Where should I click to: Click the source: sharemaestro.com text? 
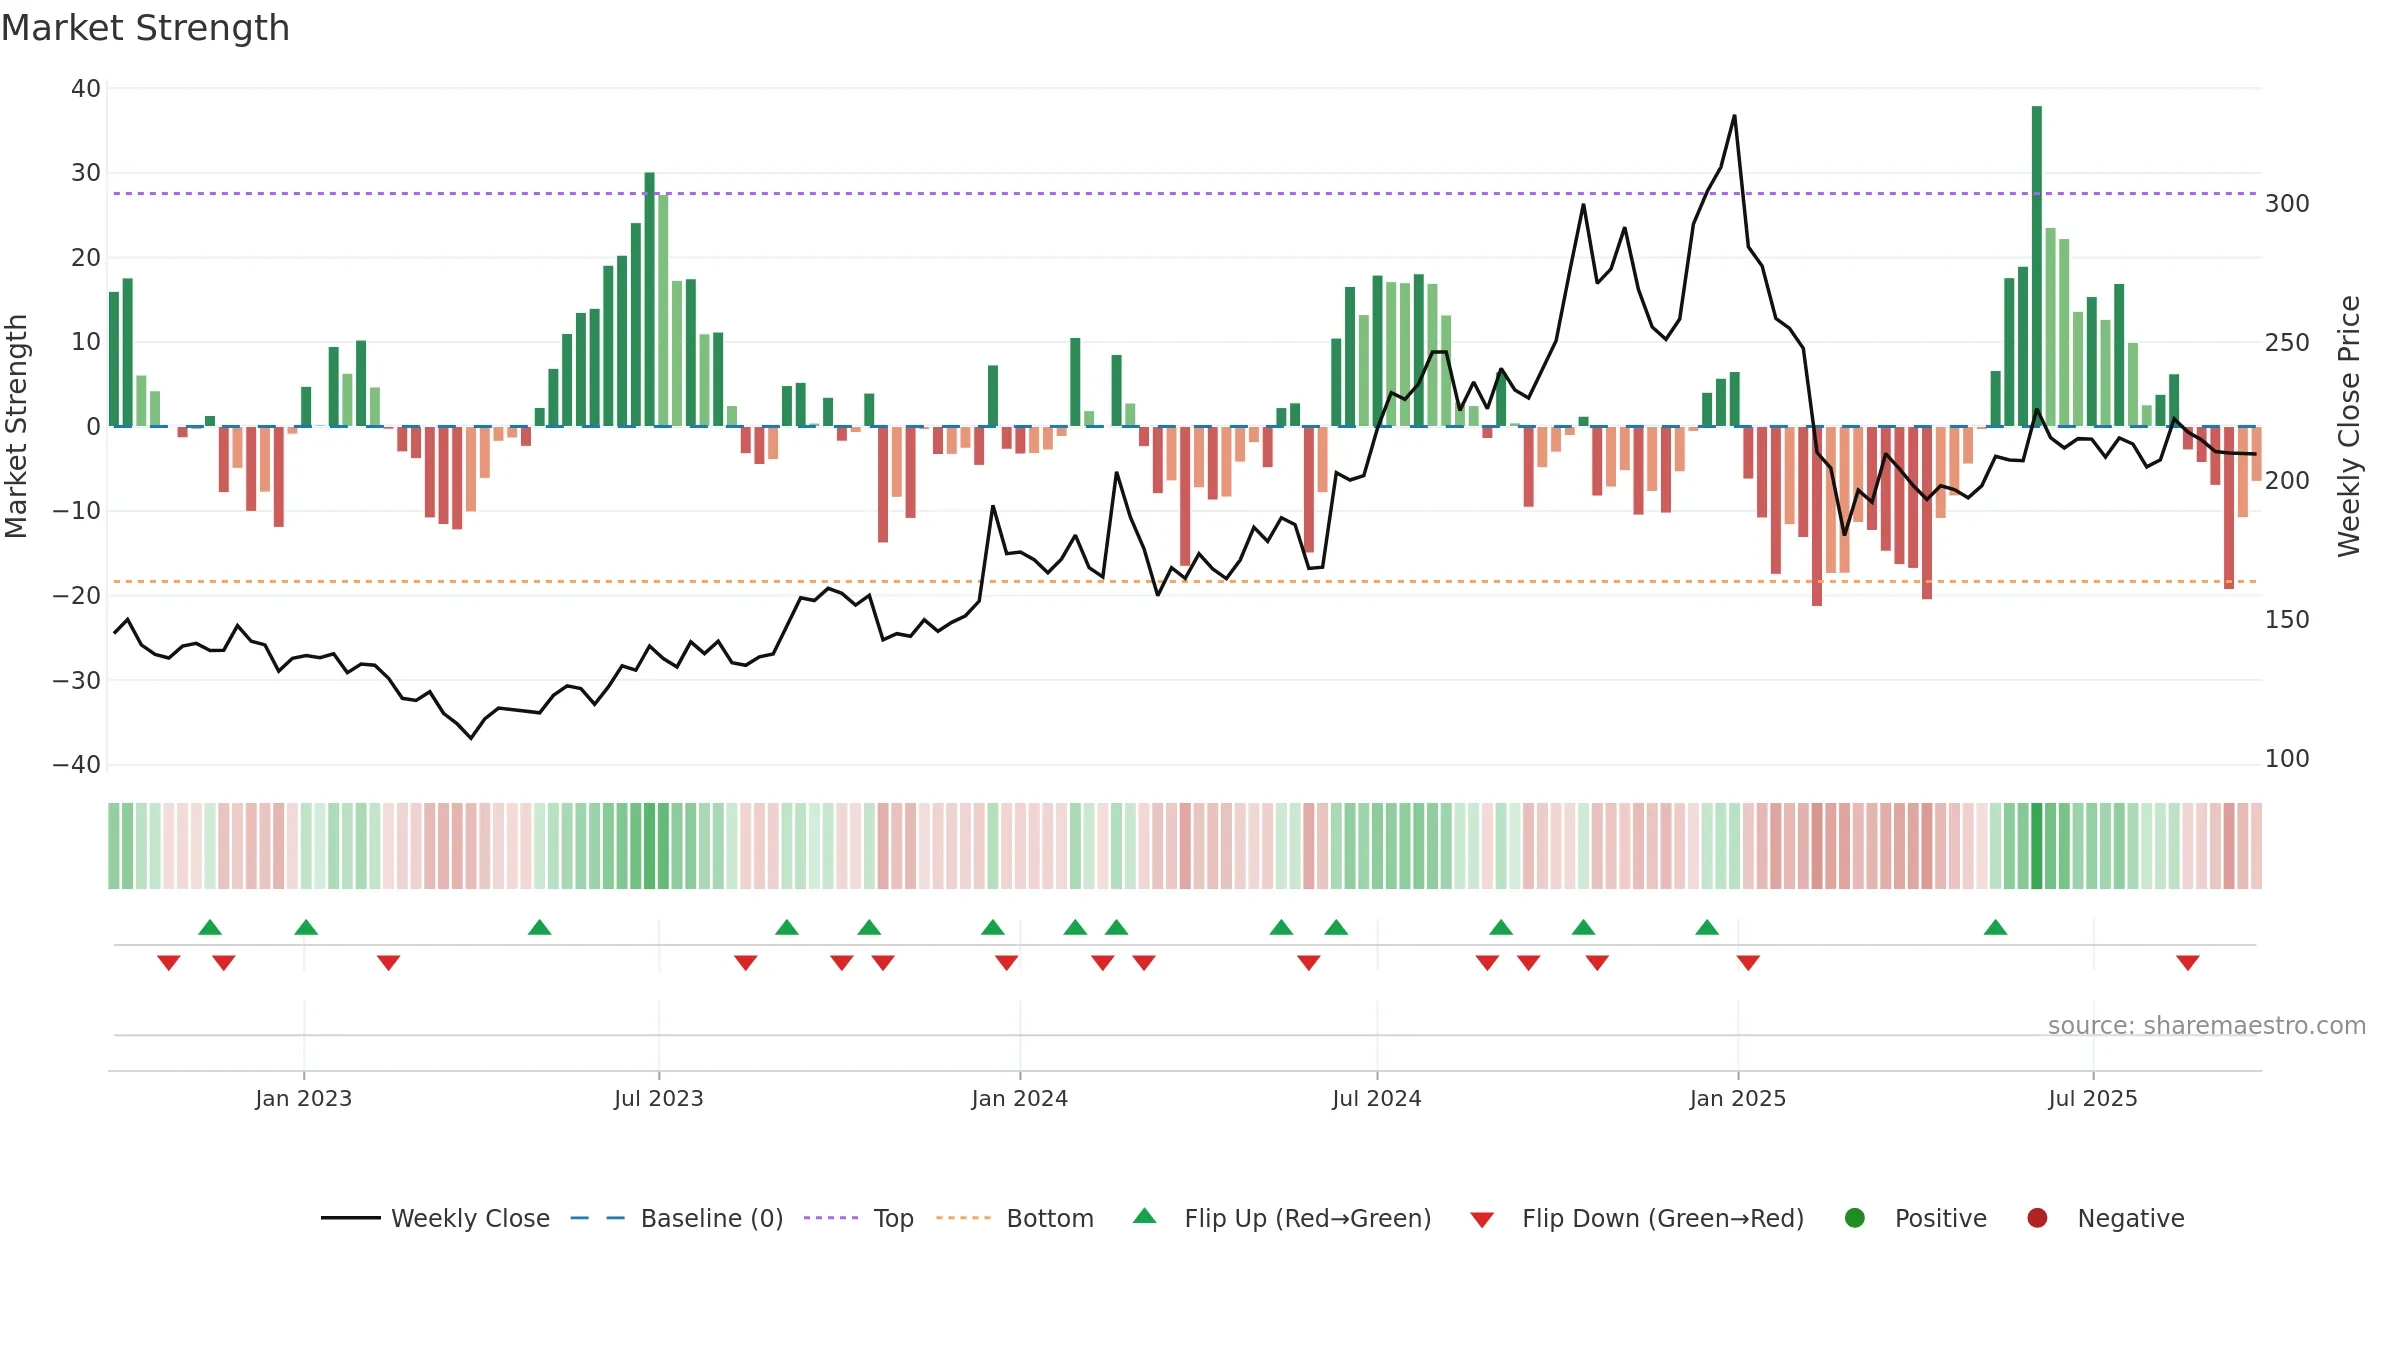[2207, 1025]
